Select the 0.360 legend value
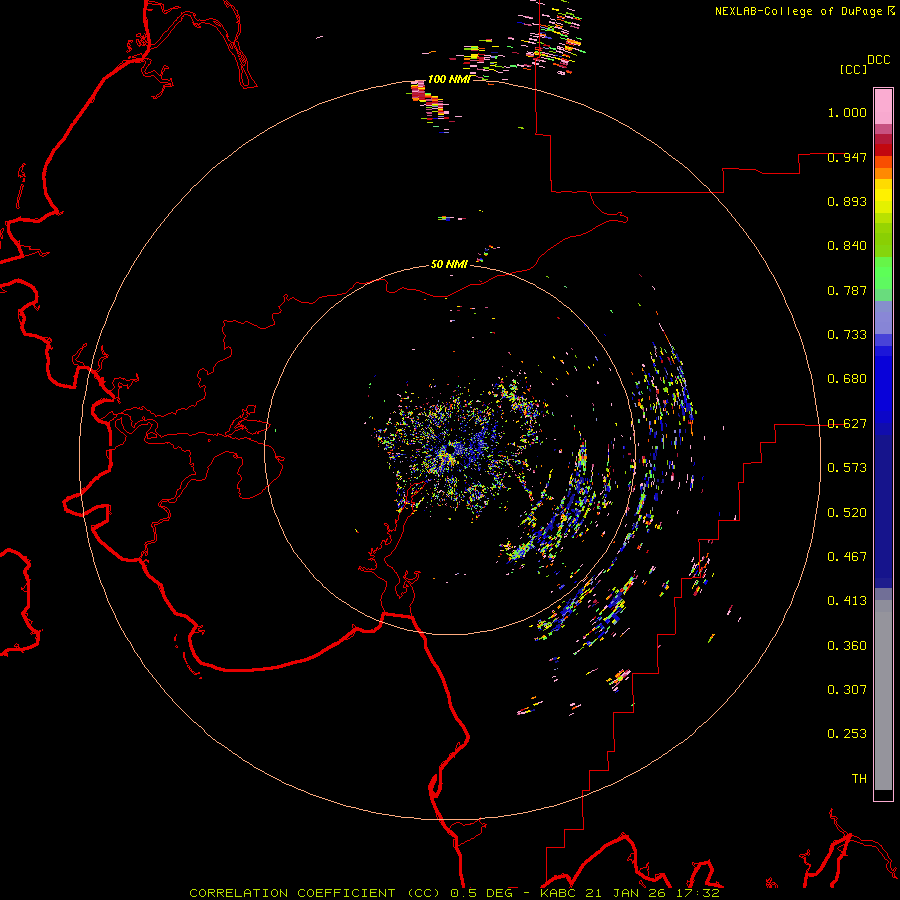 click(x=847, y=646)
